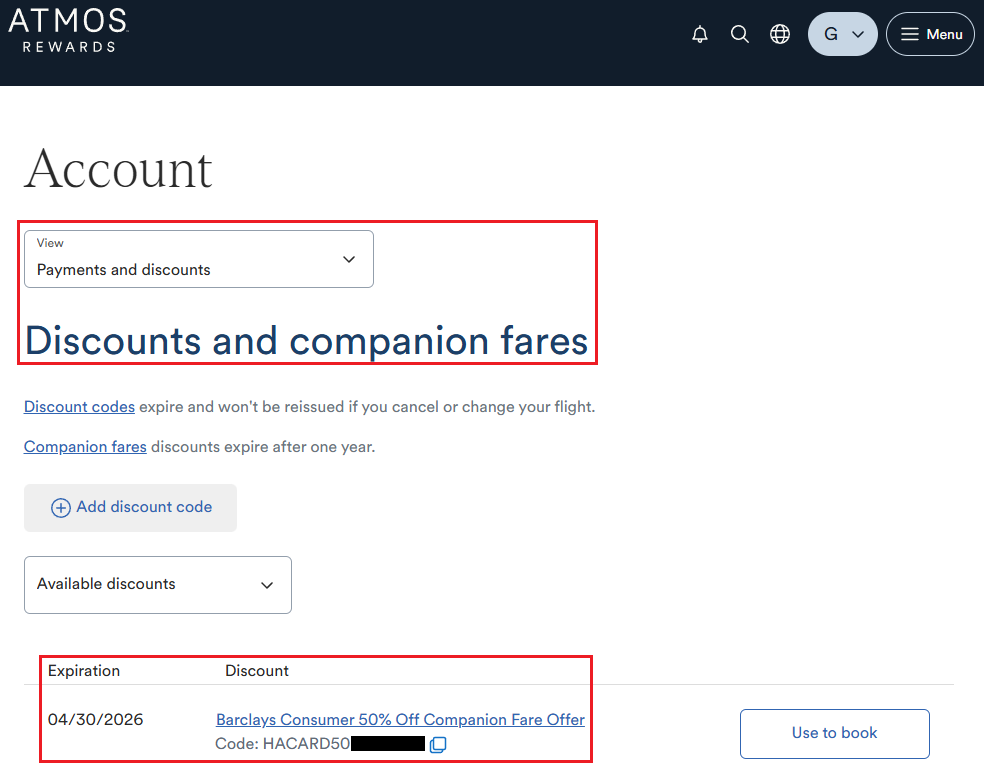Open Barclays Consumer 50% Off Companion Fare link
This screenshot has height=772, width=984.
click(400, 720)
